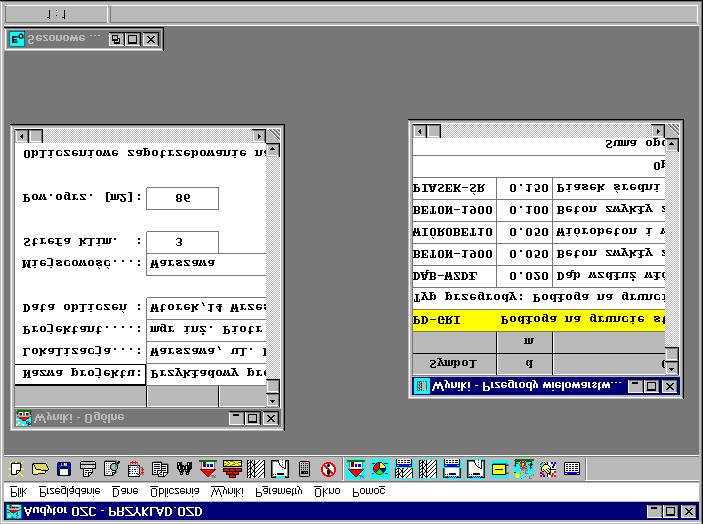Click horizontal scrollbar left arrow in Wyniki - Przegrody
The image size is (703, 524).
pyautogui.click(x=420, y=131)
